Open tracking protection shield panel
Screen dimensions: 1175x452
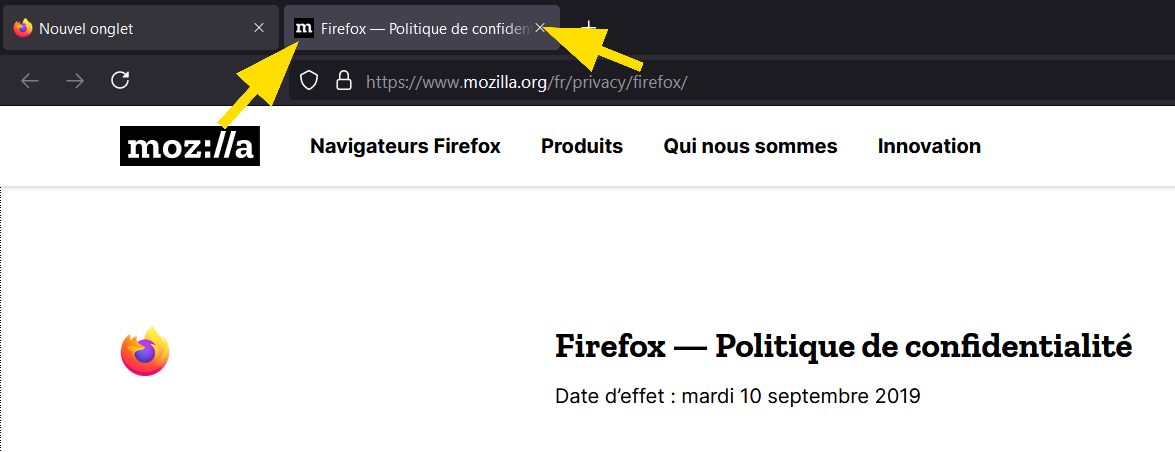pyautogui.click(x=309, y=80)
